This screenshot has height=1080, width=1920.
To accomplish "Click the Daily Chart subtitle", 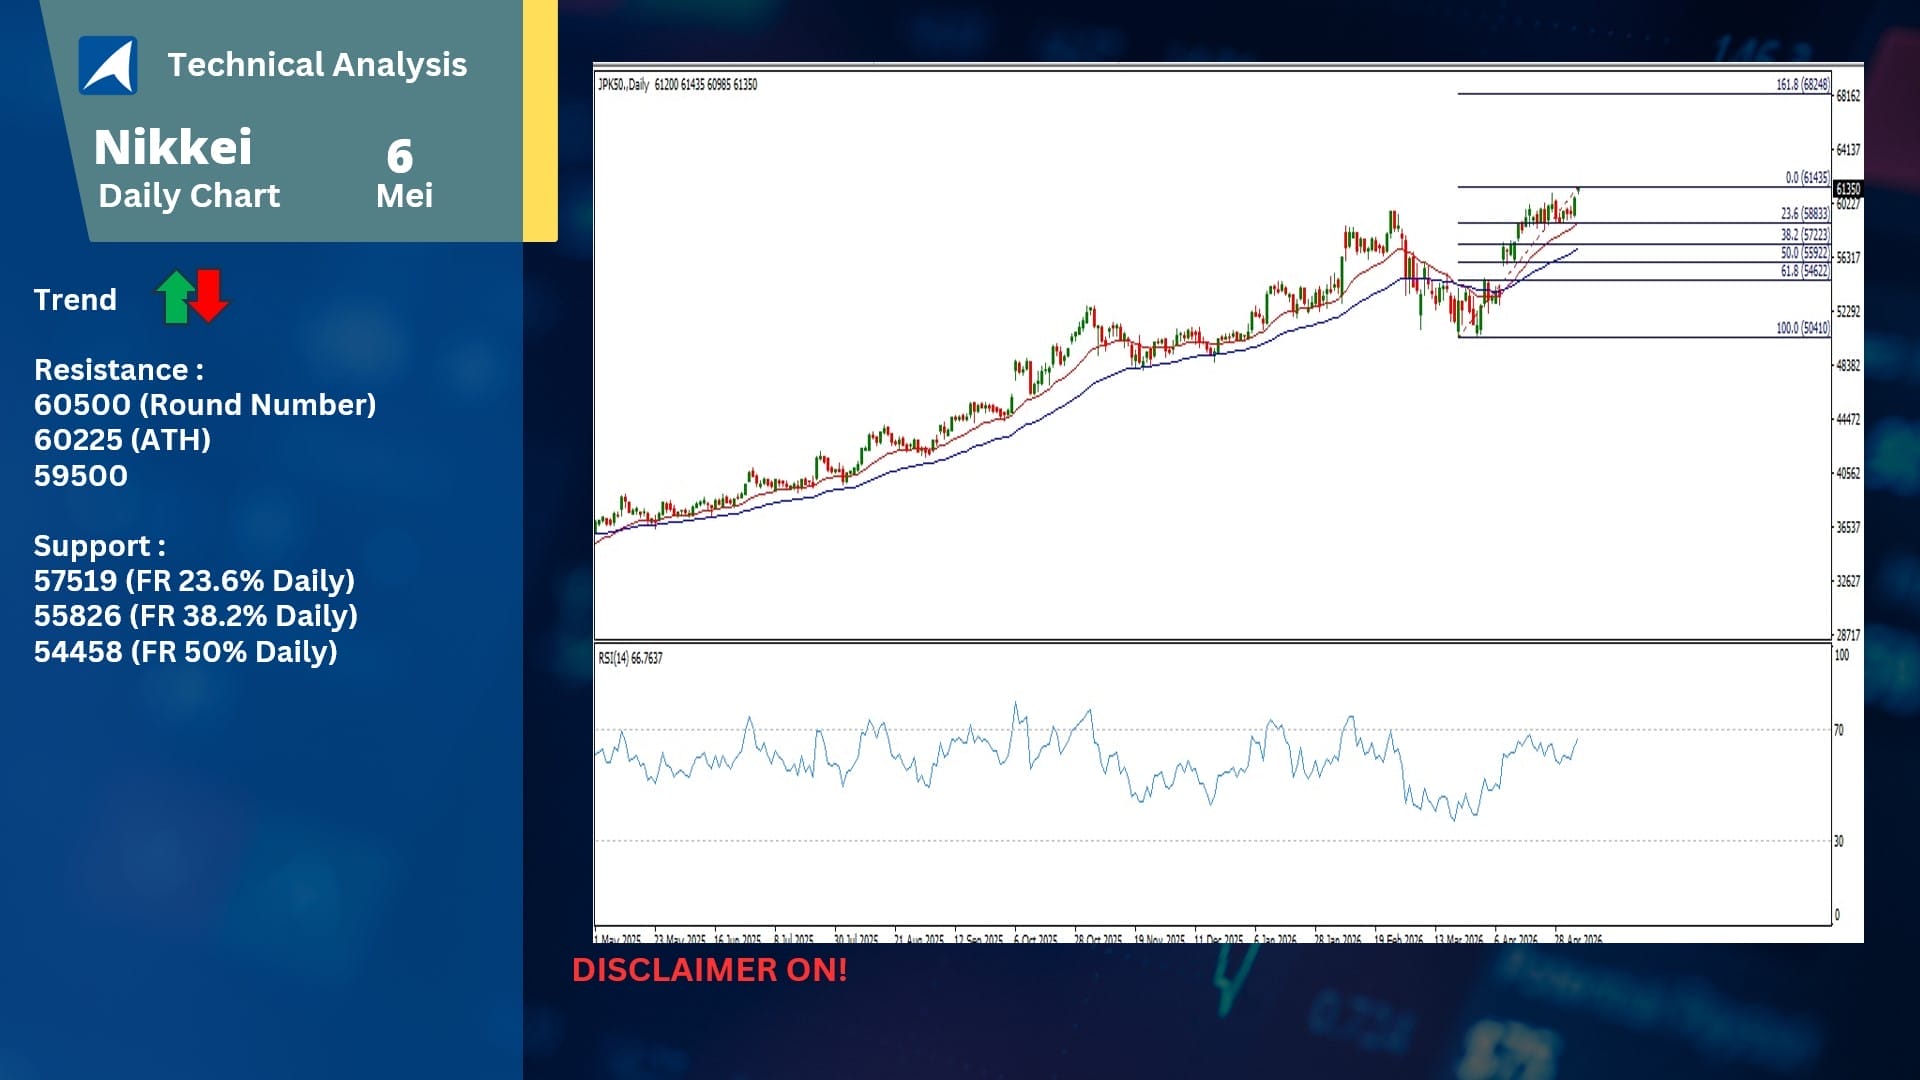I will pyautogui.click(x=189, y=196).
